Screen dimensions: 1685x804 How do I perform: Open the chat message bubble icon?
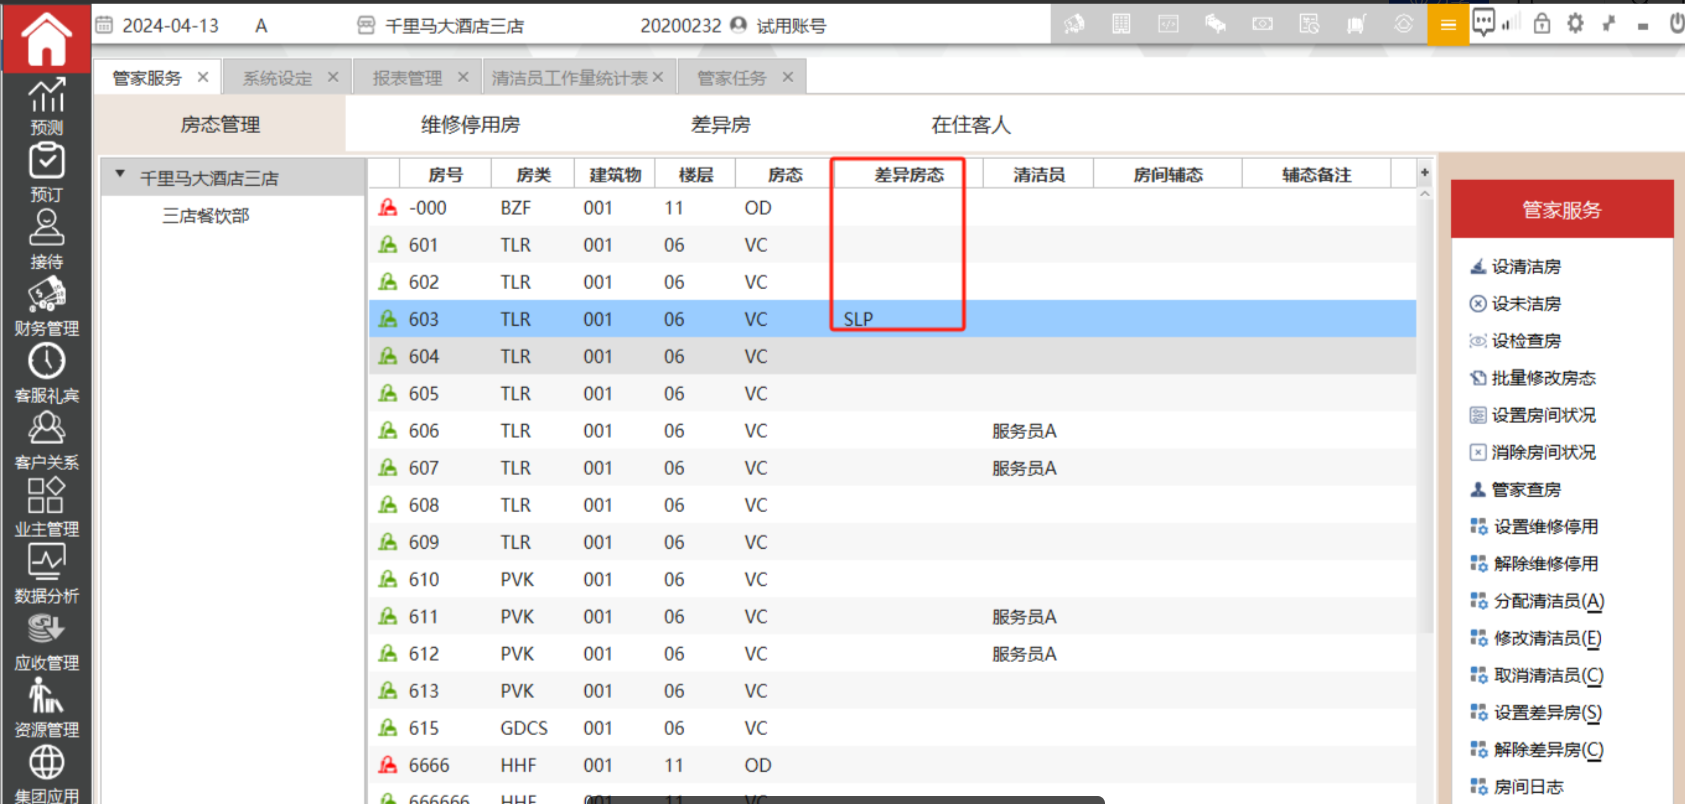click(1483, 22)
